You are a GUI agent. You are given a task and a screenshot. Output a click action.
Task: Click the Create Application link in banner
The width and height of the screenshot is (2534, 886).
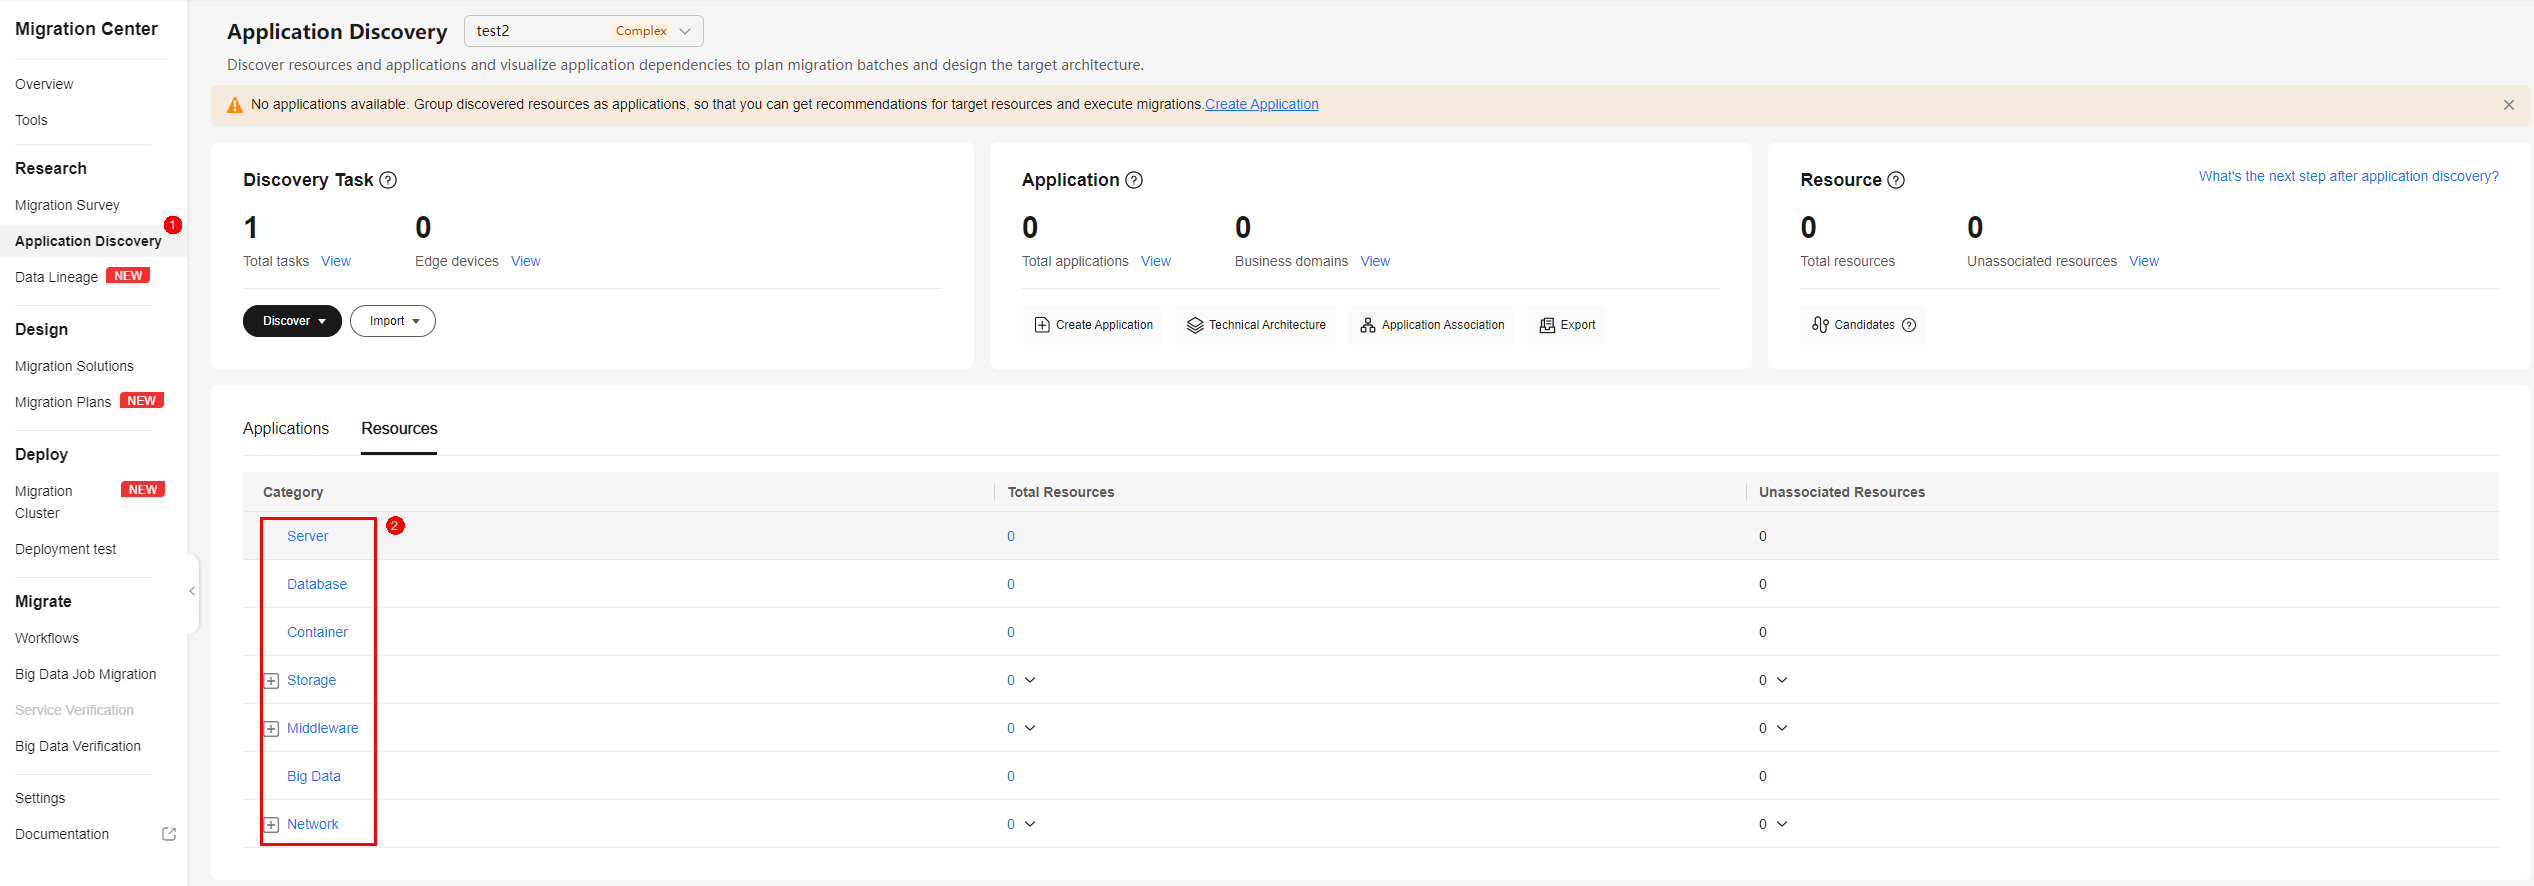coord(1261,104)
